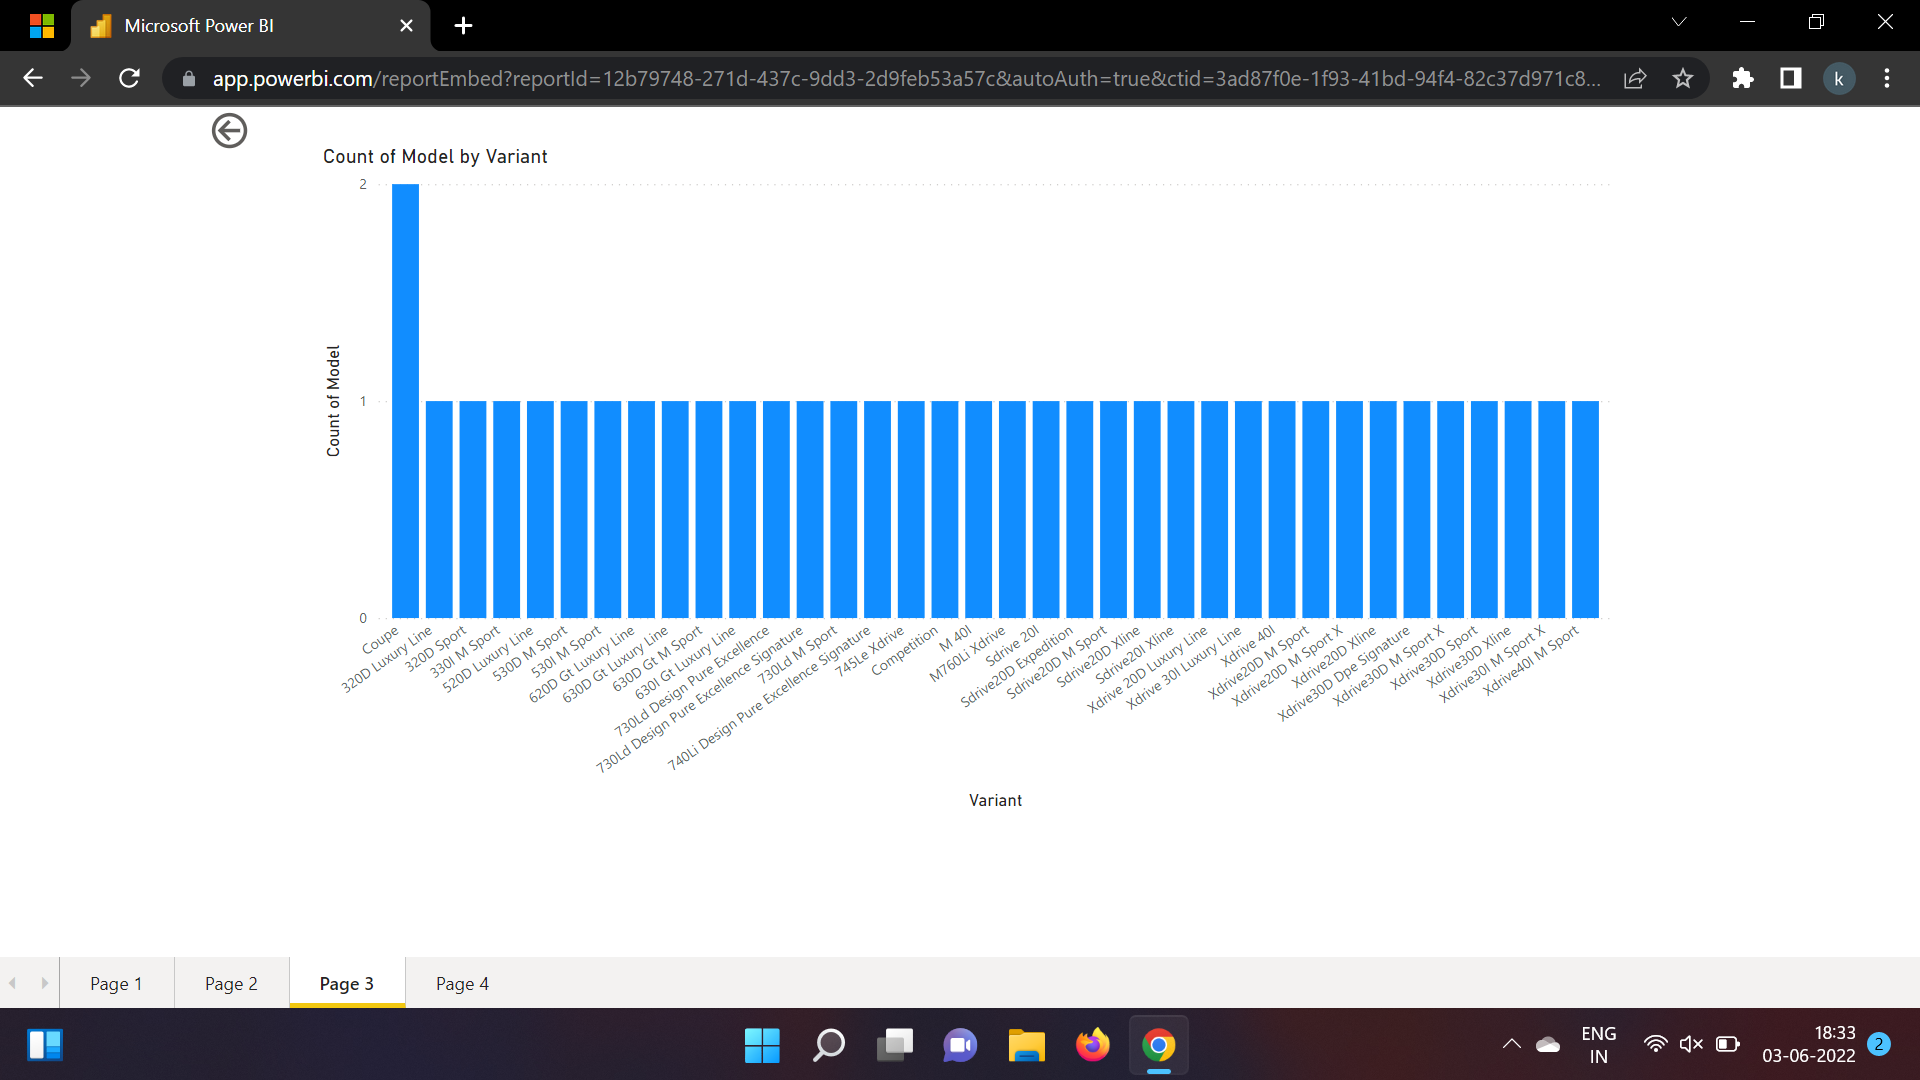
Task: Open the Chrome three-dot menu
Action: coord(1887,78)
